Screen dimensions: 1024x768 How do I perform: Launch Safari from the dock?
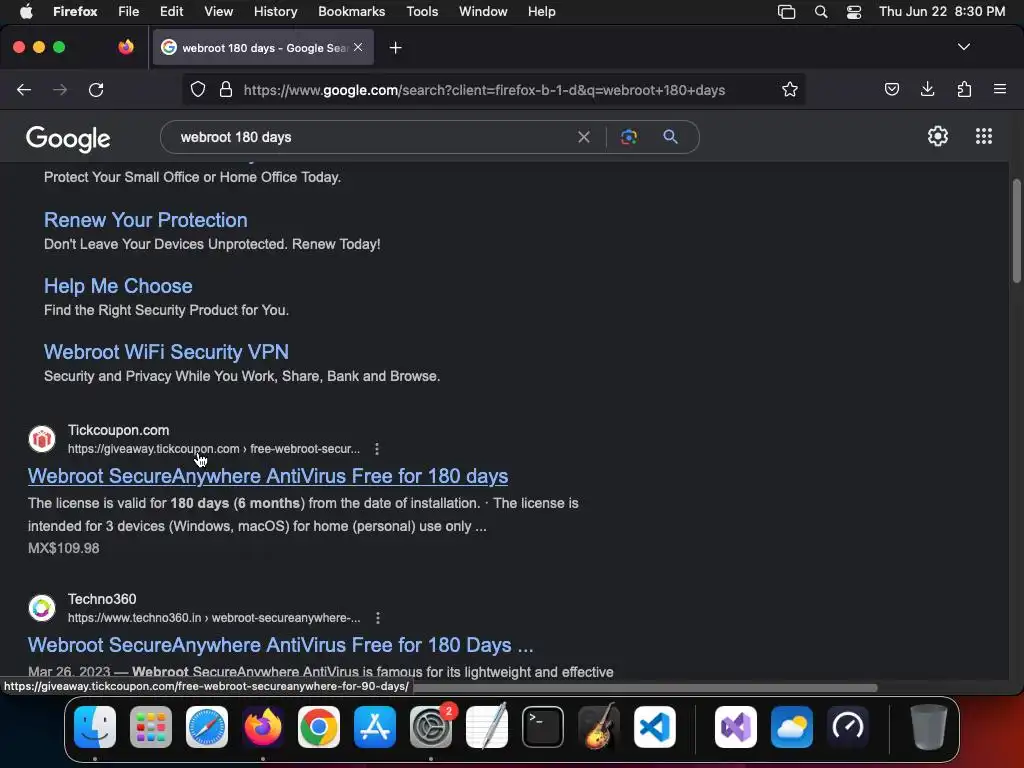tap(207, 727)
